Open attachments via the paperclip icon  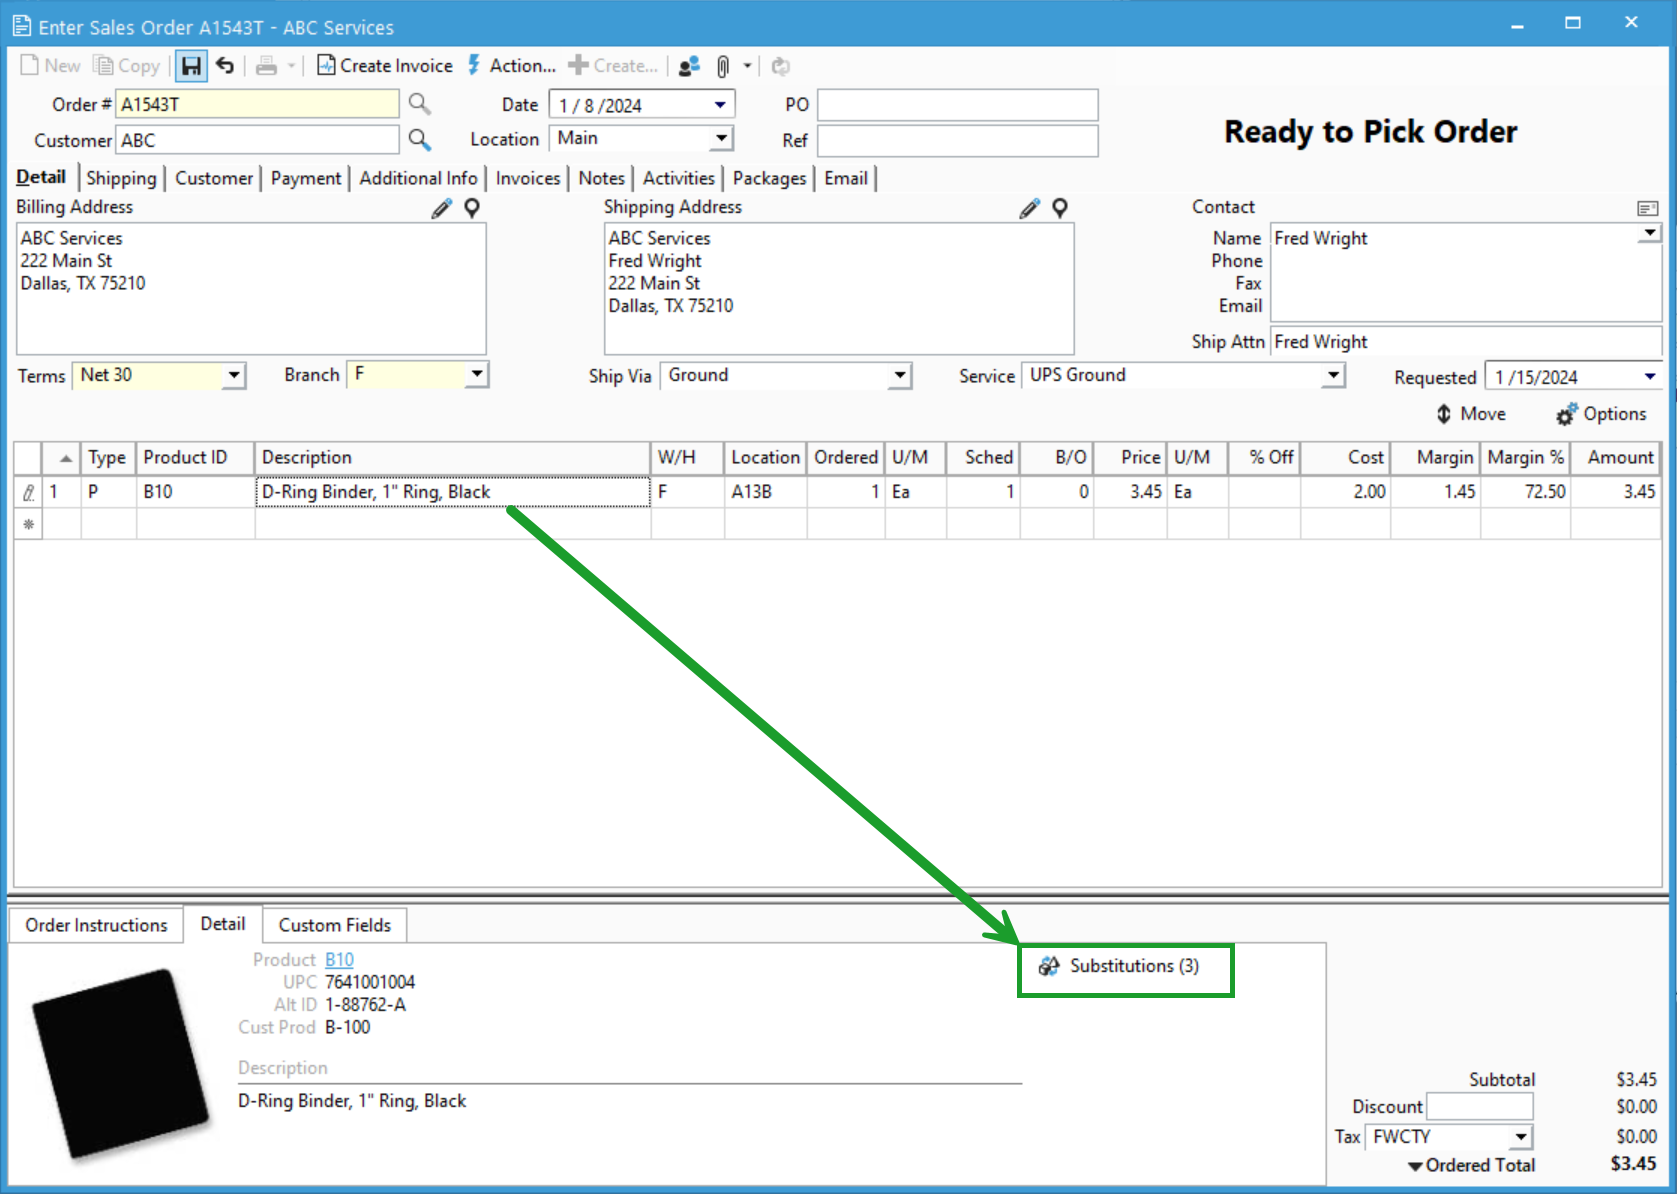coord(723,66)
